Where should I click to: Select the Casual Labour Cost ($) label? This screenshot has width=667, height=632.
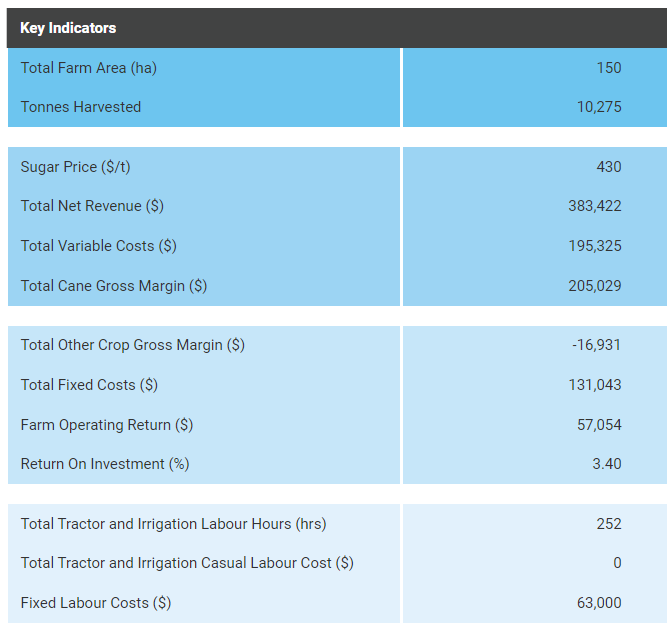(187, 563)
